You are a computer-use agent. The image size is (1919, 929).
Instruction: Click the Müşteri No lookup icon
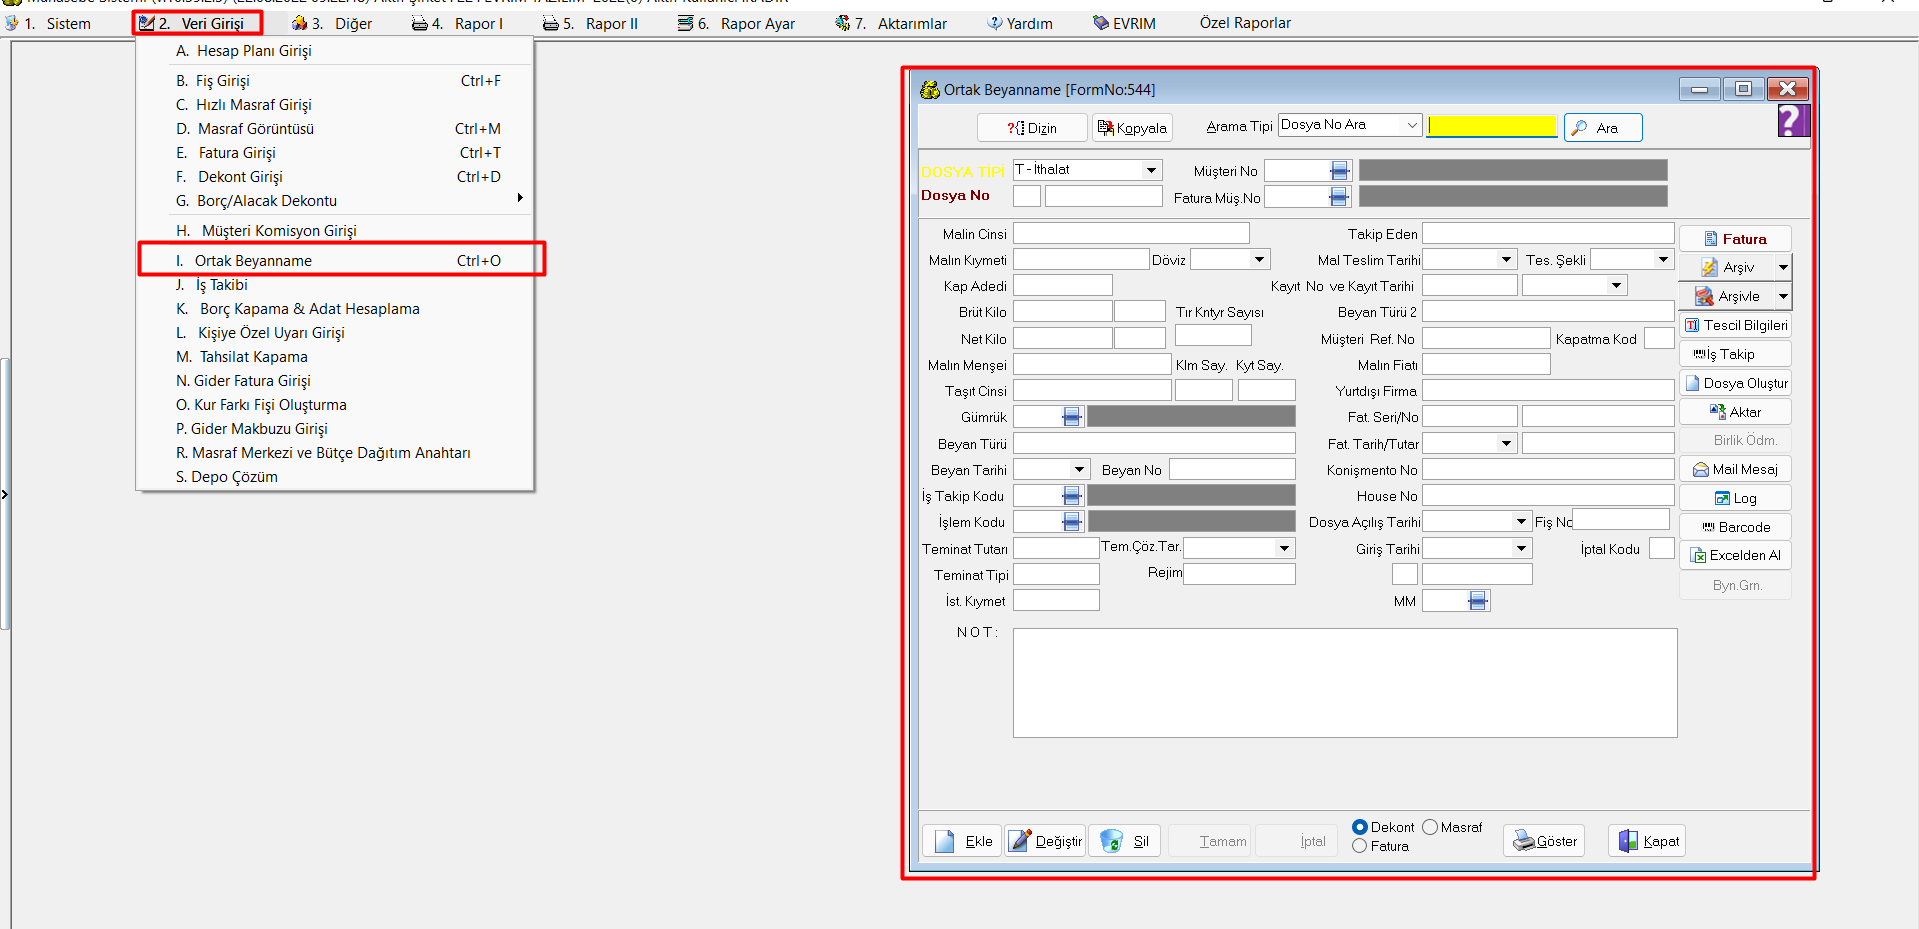pos(1340,171)
